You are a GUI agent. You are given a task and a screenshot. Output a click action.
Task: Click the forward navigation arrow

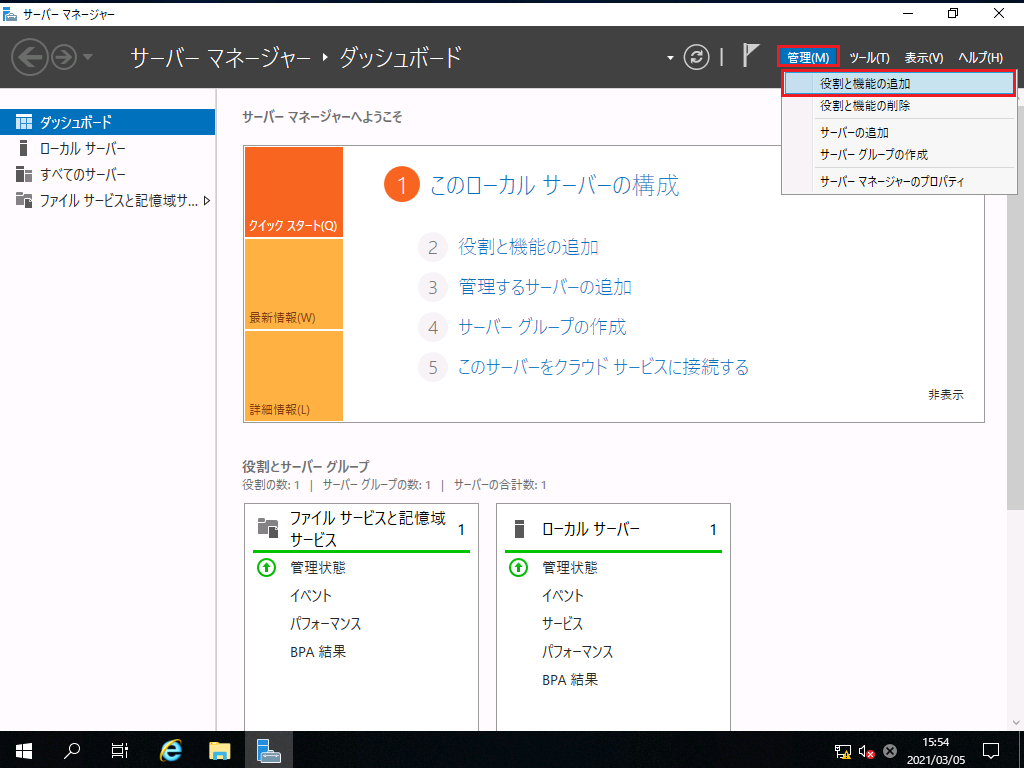point(64,57)
